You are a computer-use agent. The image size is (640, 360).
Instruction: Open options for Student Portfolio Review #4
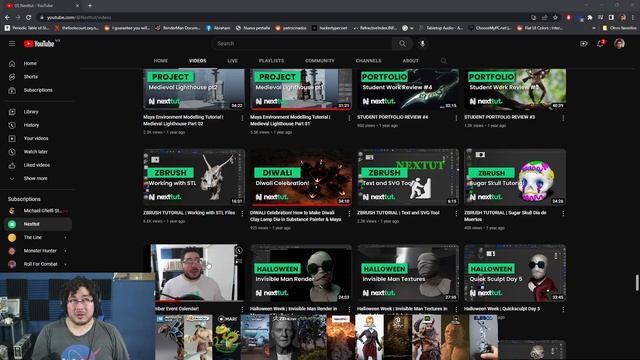pos(456,118)
